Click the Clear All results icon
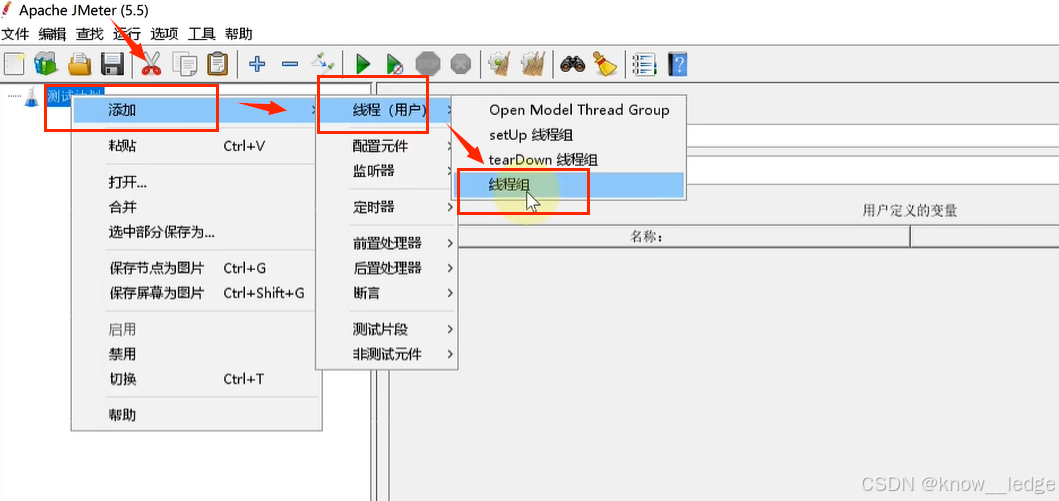1059x501 pixels. click(533, 64)
